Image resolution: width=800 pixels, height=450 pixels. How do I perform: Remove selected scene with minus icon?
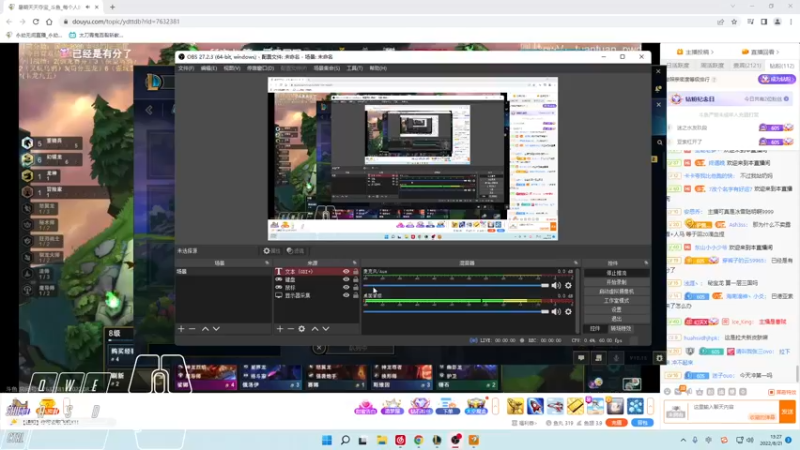pyautogui.click(x=192, y=329)
